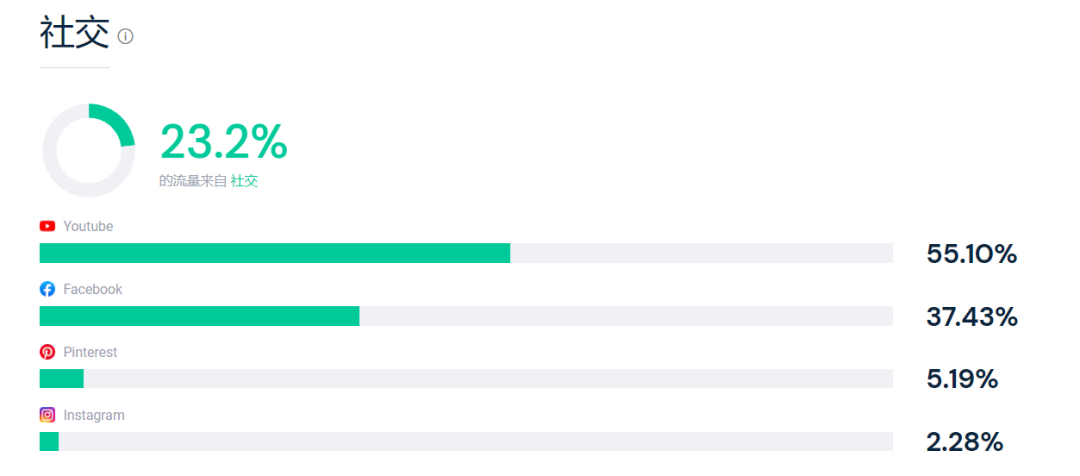The height and width of the screenshot is (476, 1080).
Task: Click the info icon beside 社交 heading
Action: [125, 36]
